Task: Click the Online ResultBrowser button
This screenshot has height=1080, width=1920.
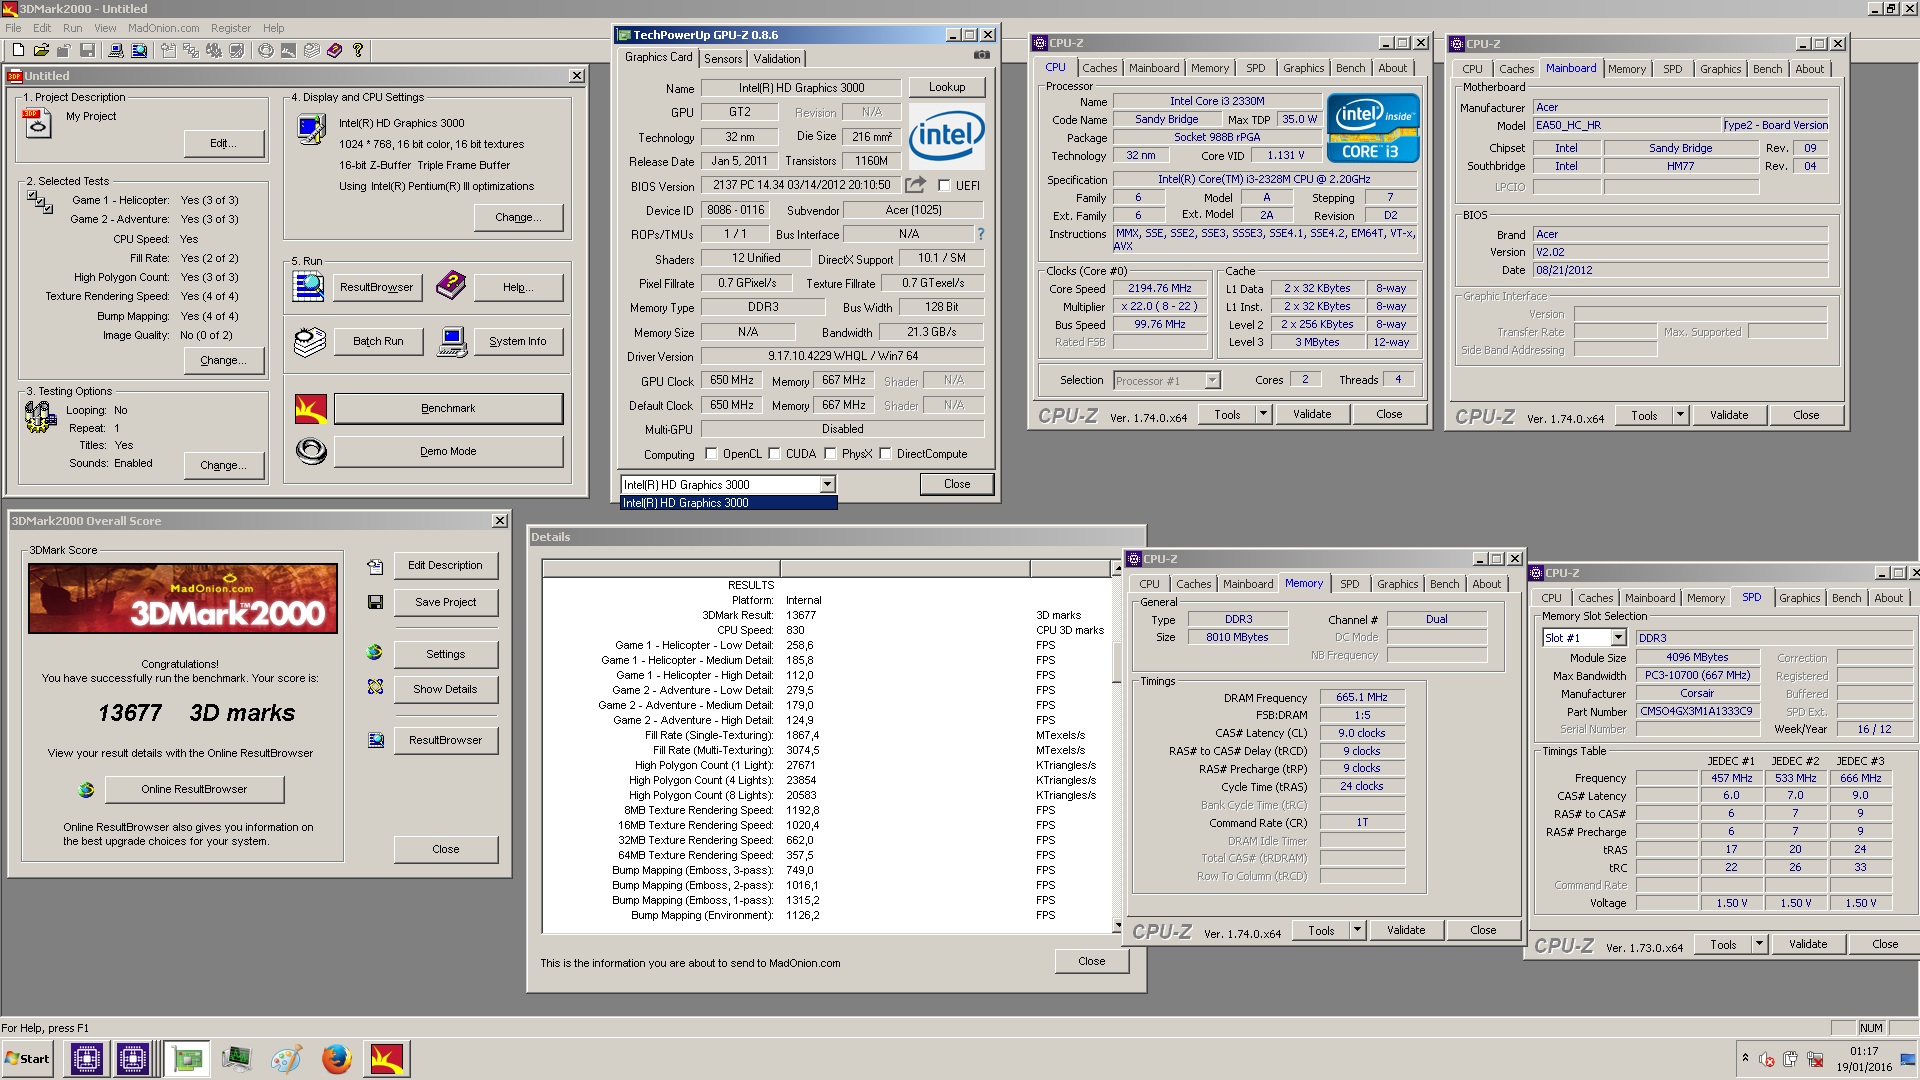Action: pyautogui.click(x=194, y=789)
